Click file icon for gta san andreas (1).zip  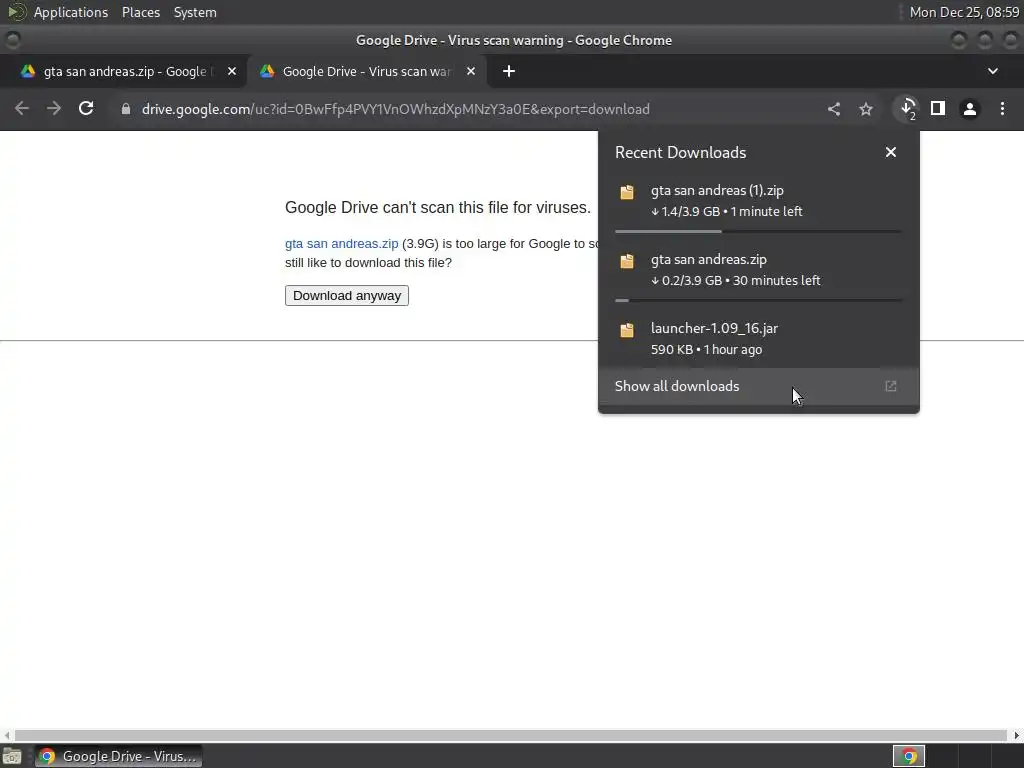click(627, 191)
